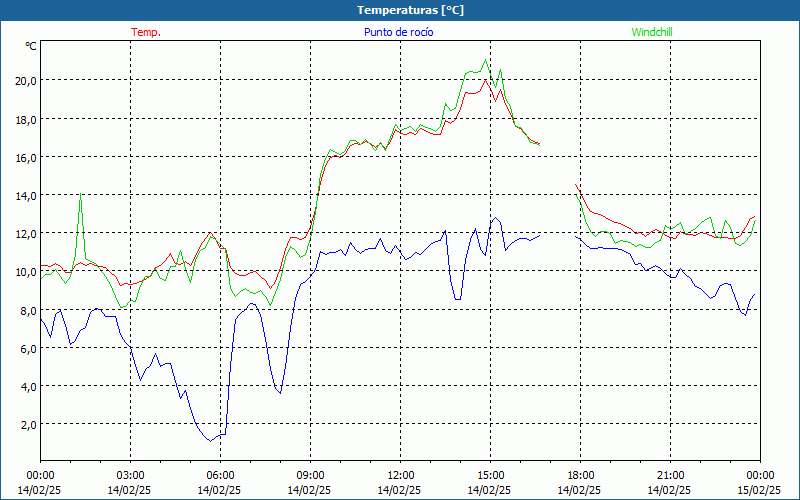800x500 pixels.
Task: Select the 18:00 time axis marker
Action: point(580,475)
